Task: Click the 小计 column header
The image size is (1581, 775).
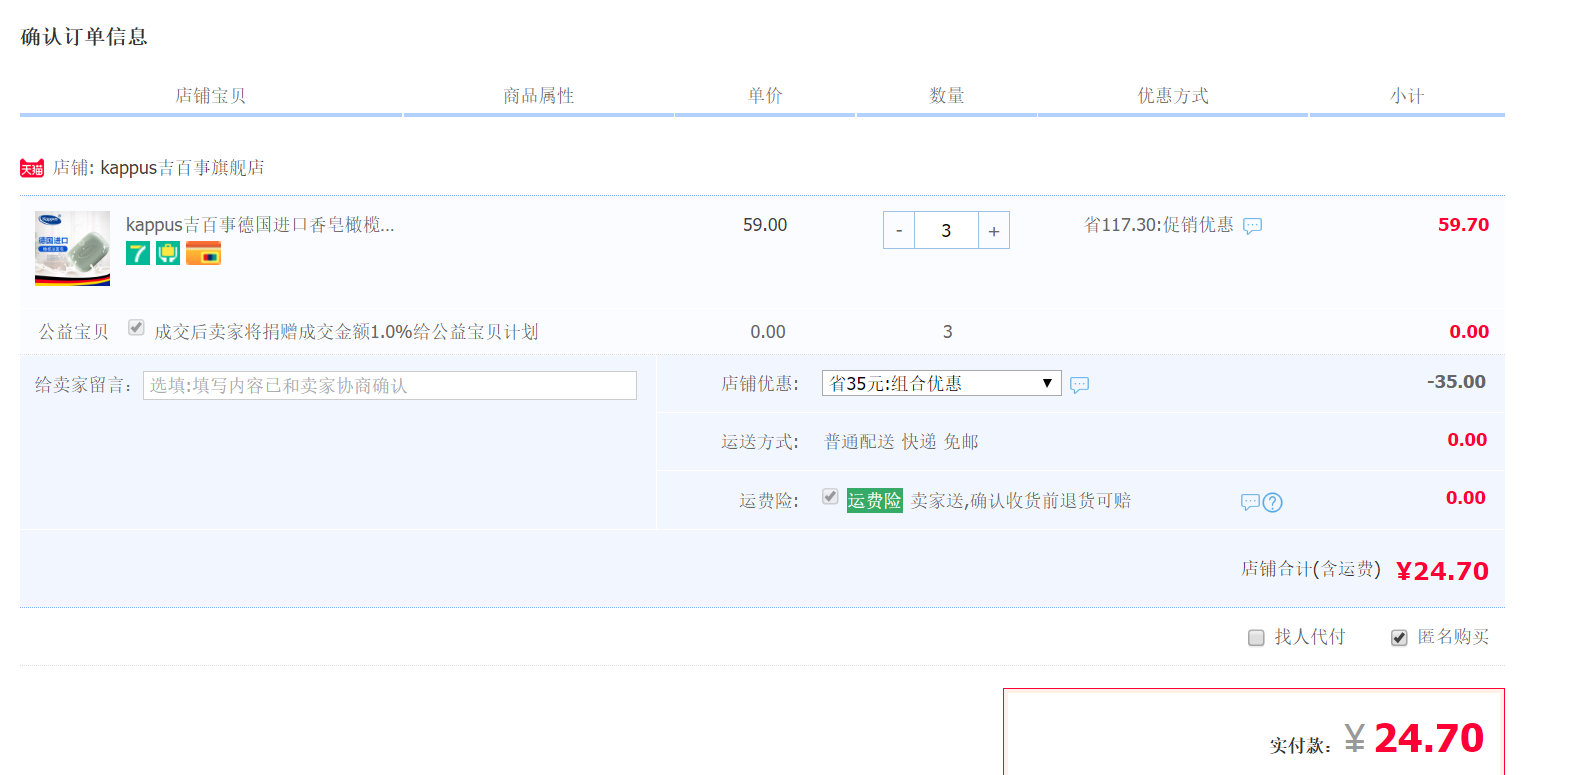Action: point(1407,96)
